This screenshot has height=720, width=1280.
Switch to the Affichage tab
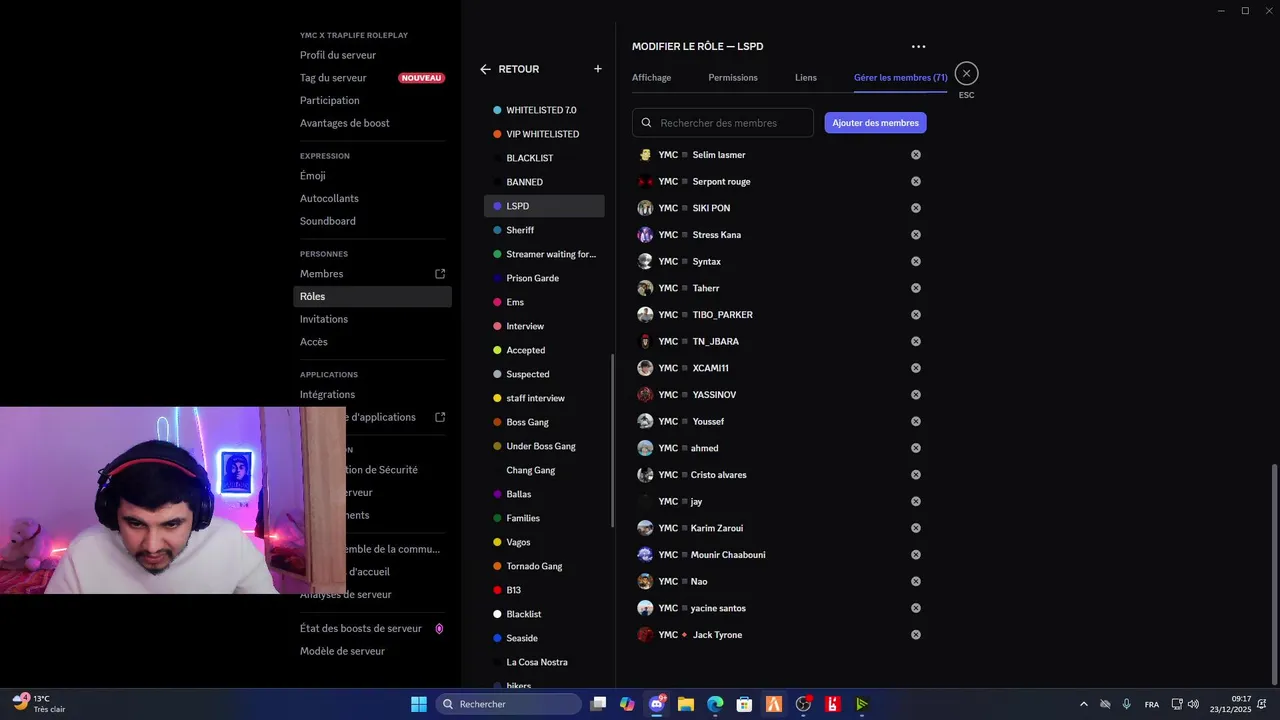(x=651, y=77)
